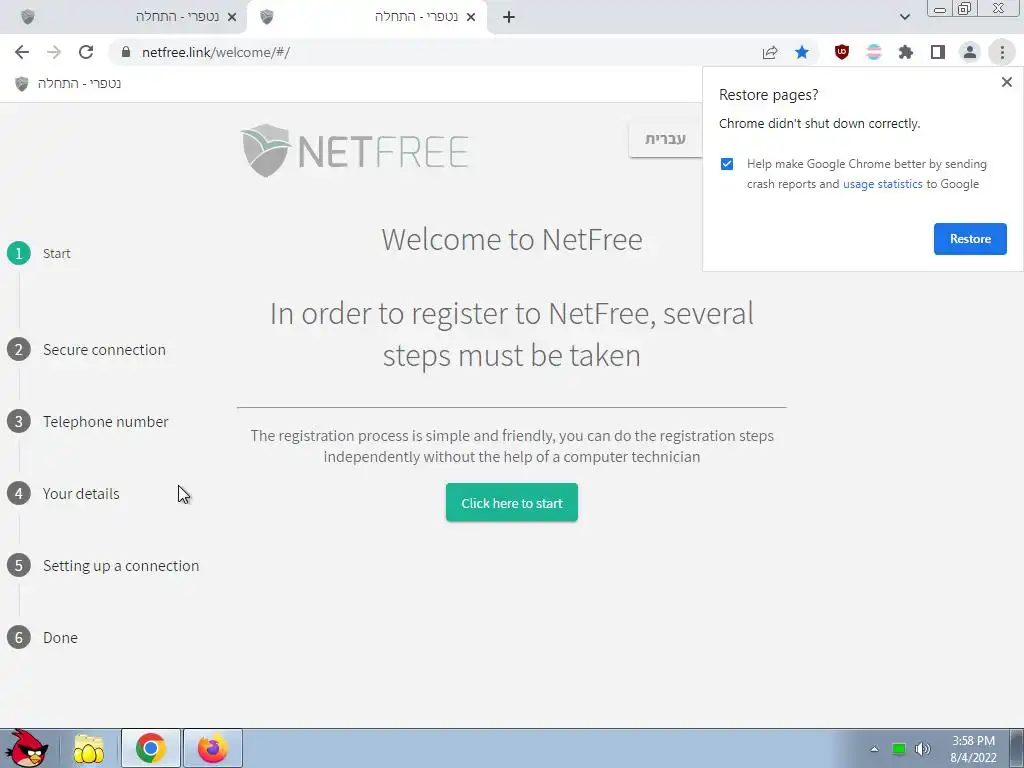Open the uBlock Origin extension icon

point(842,52)
